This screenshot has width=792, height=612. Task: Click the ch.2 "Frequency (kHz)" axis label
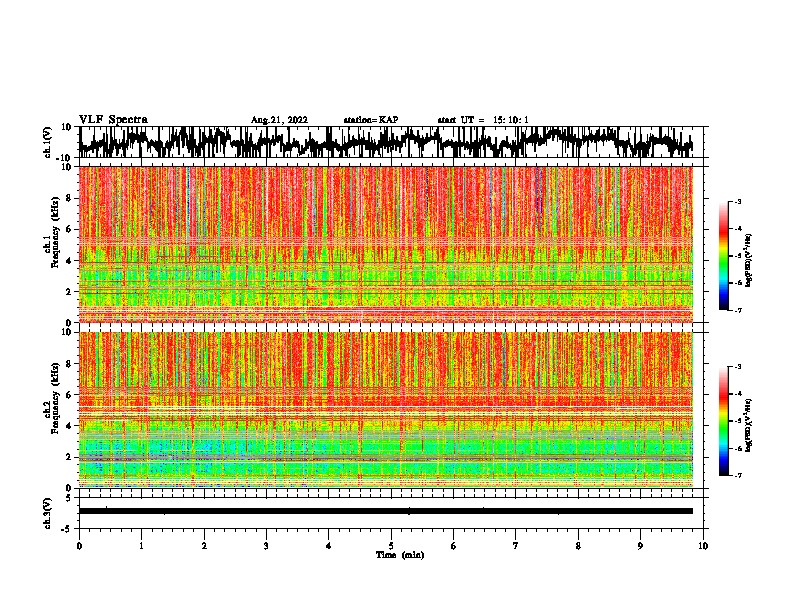tap(55, 398)
